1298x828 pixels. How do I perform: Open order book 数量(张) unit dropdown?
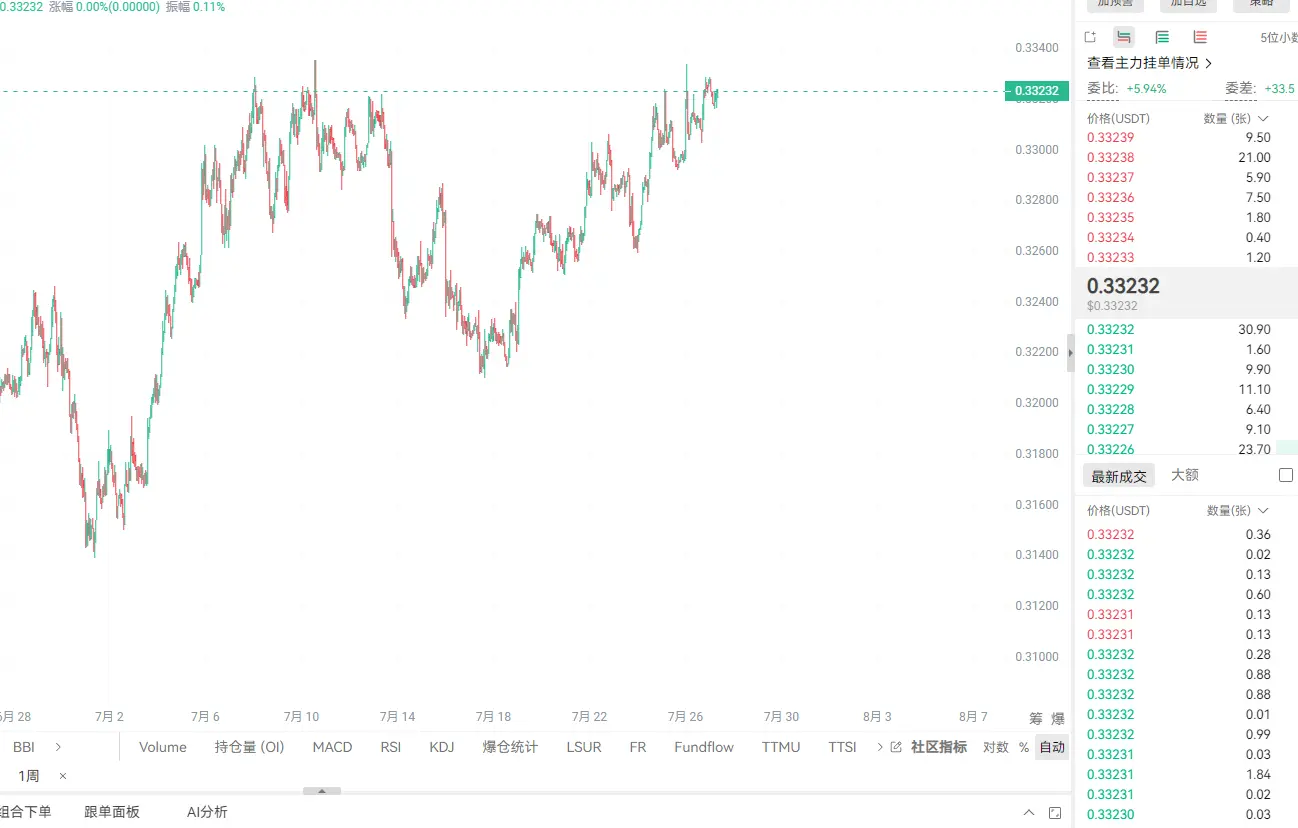1235,118
